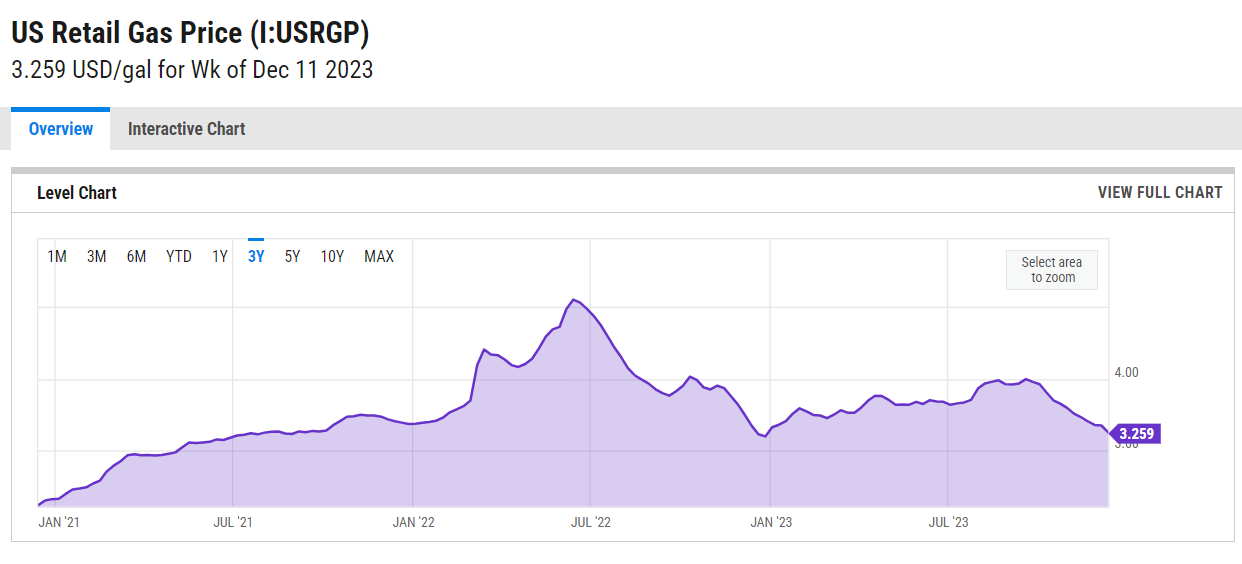Select the 1Y range option
This screenshot has width=1242, height=564.
pos(220,257)
